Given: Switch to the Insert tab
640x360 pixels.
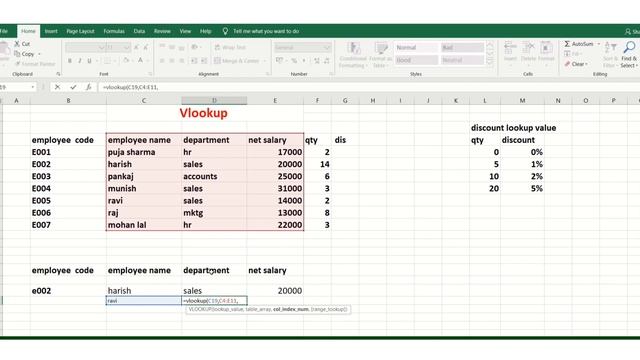Looking at the screenshot, I should 51,31.
